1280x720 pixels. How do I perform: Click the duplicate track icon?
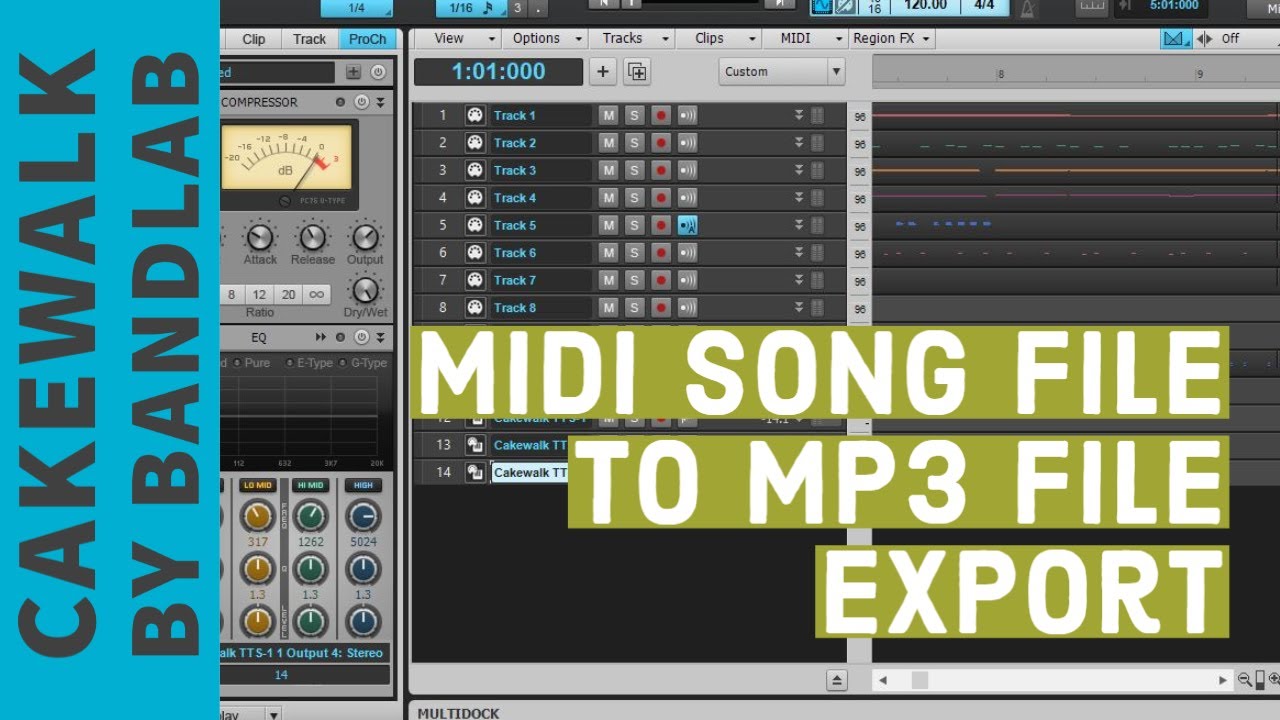[637, 71]
